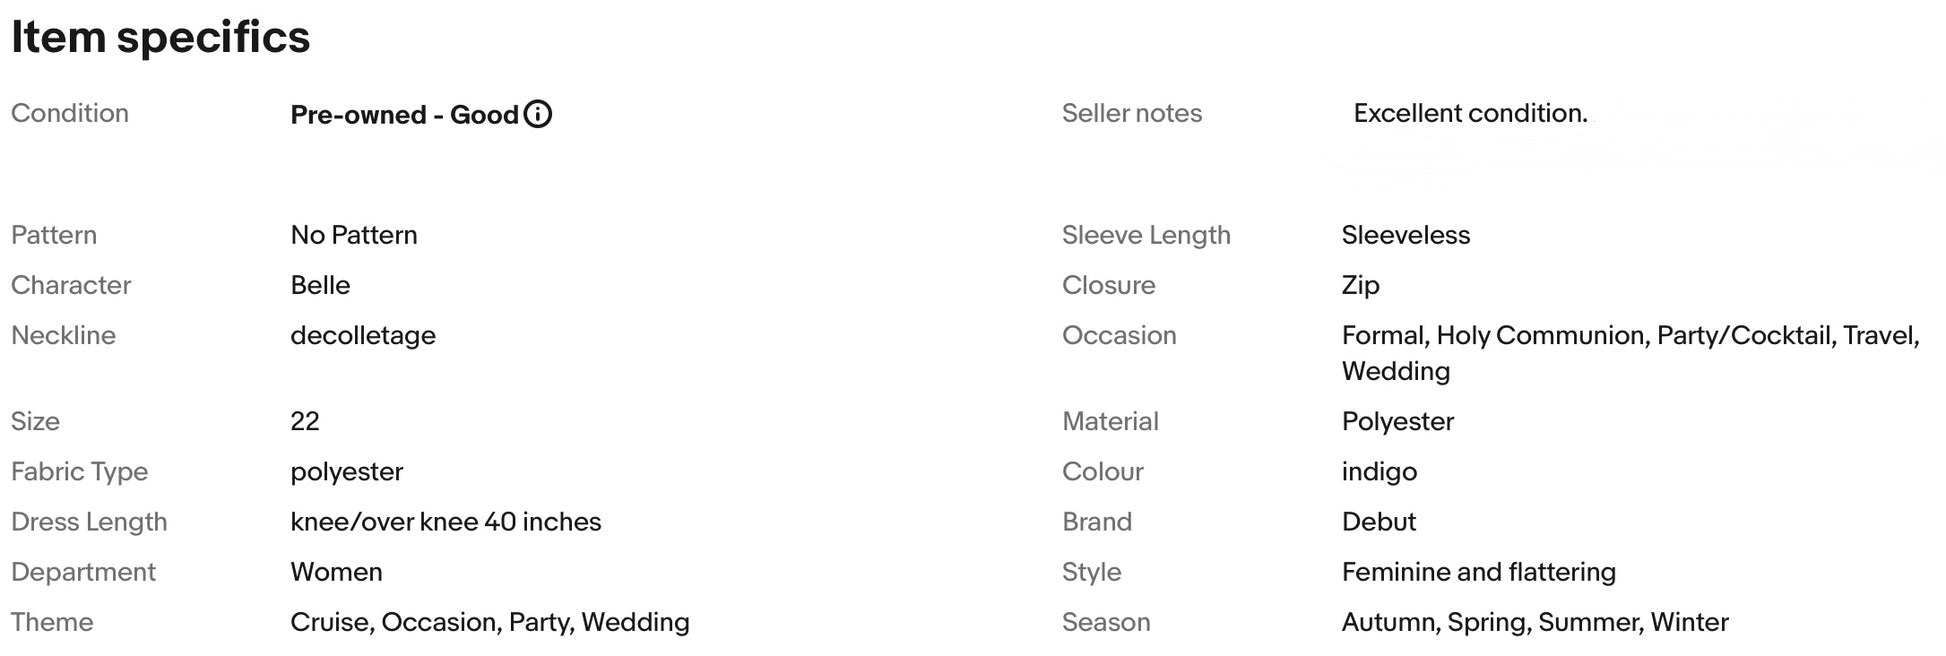Viewport: 1946px width, 656px height.
Task: Click the Belle character value
Action: point(320,285)
